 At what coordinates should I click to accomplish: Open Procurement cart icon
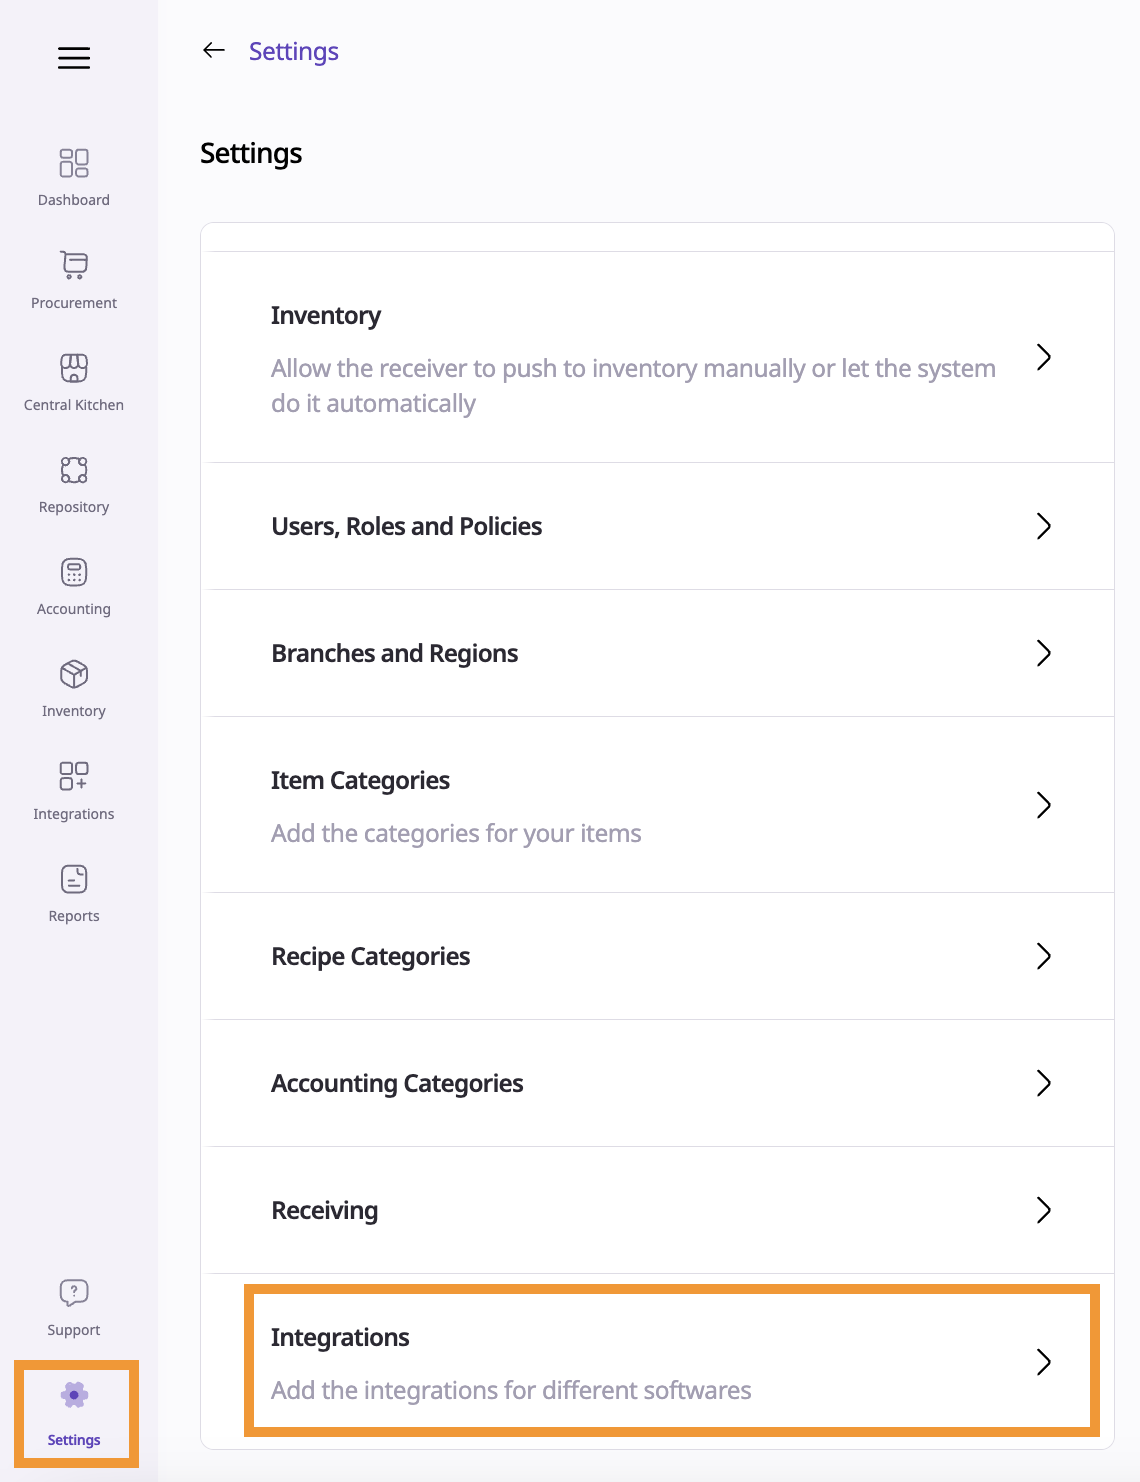point(74,265)
